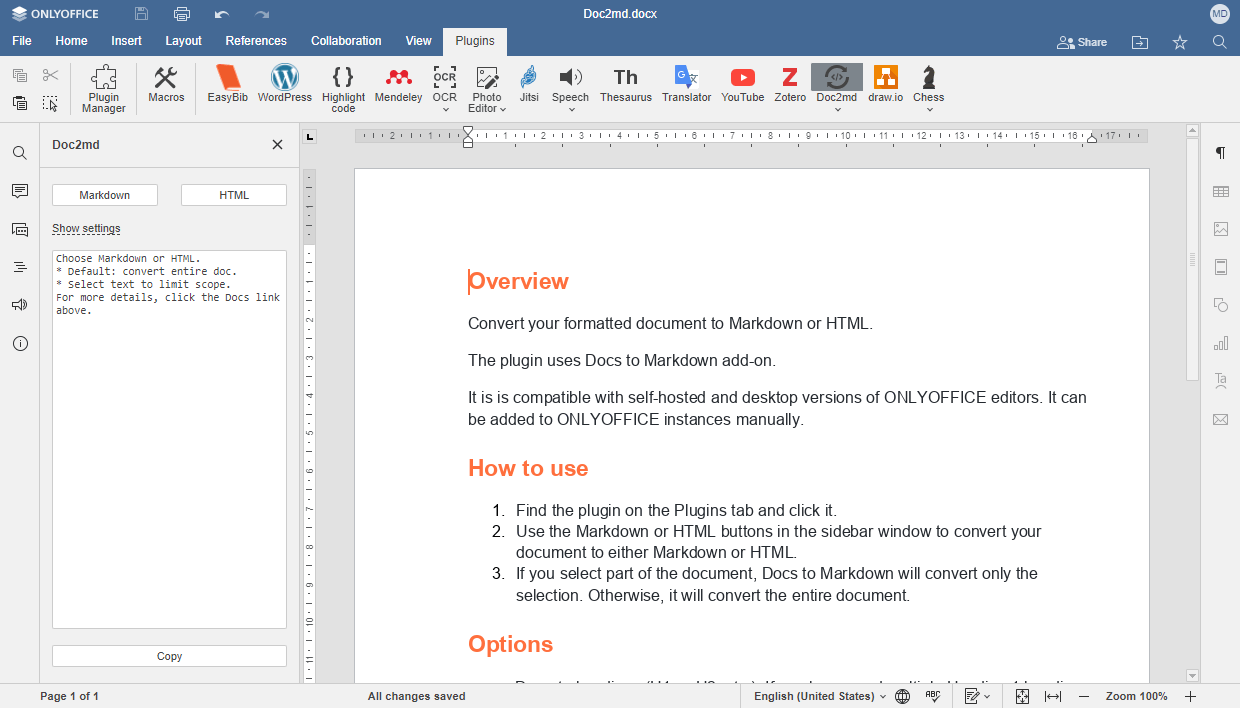Click the Open file location icon
1240x708 pixels.
[1140, 42]
